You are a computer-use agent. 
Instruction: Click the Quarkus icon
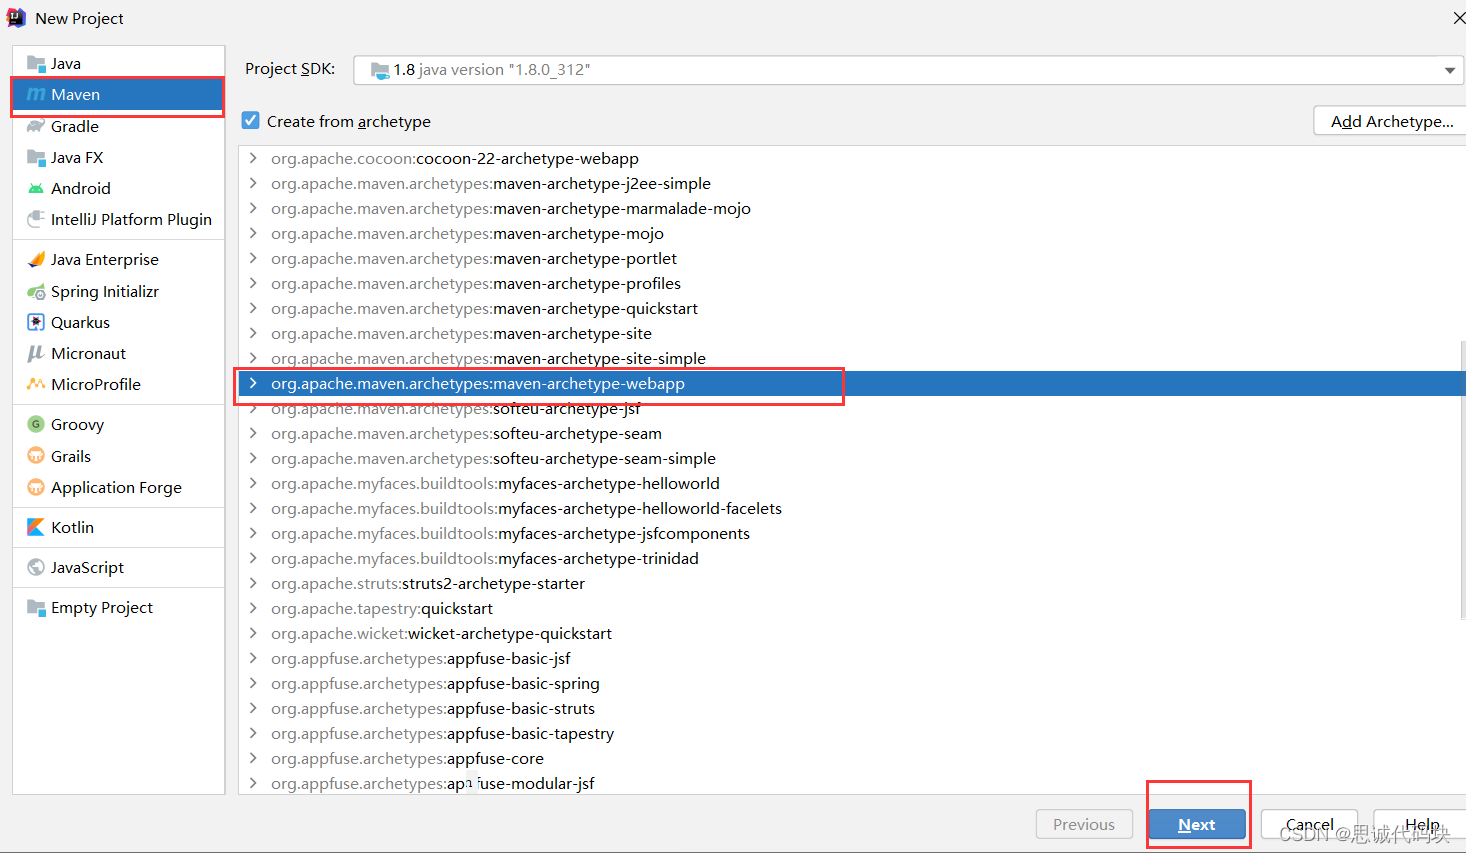(x=36, y=322)
